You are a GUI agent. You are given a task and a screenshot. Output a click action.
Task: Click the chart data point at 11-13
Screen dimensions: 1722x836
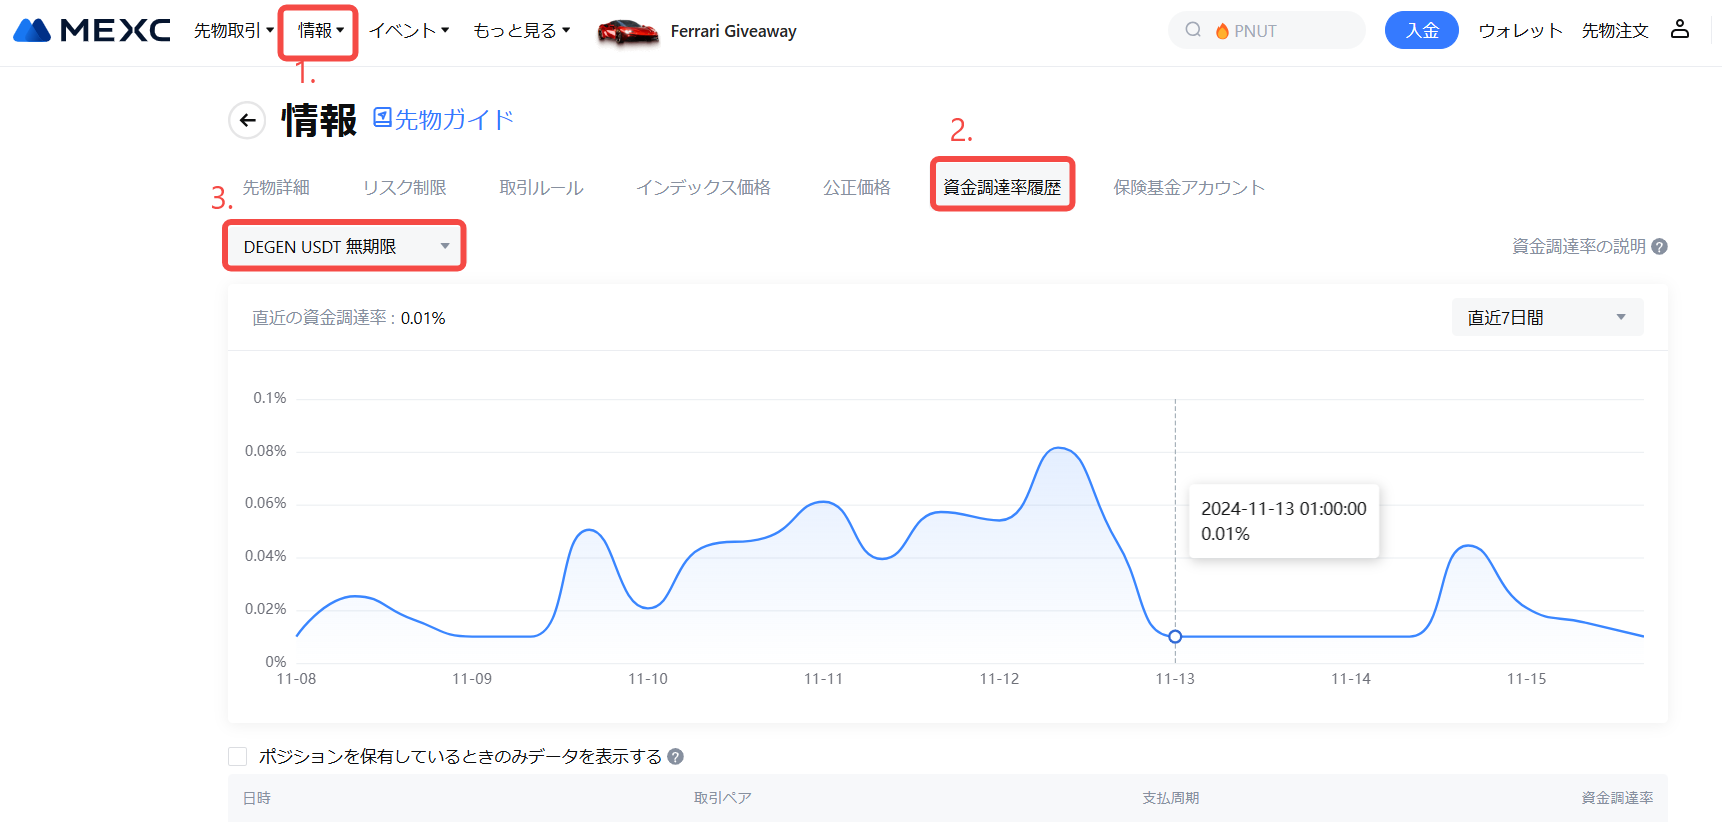coord(1175,637)
